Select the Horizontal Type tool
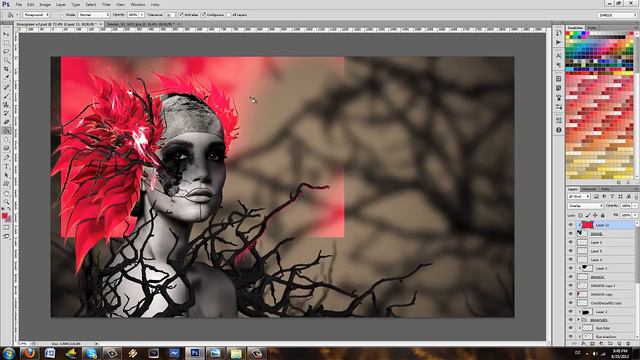This screenshot has height=360, width=640. coord(6,167)
